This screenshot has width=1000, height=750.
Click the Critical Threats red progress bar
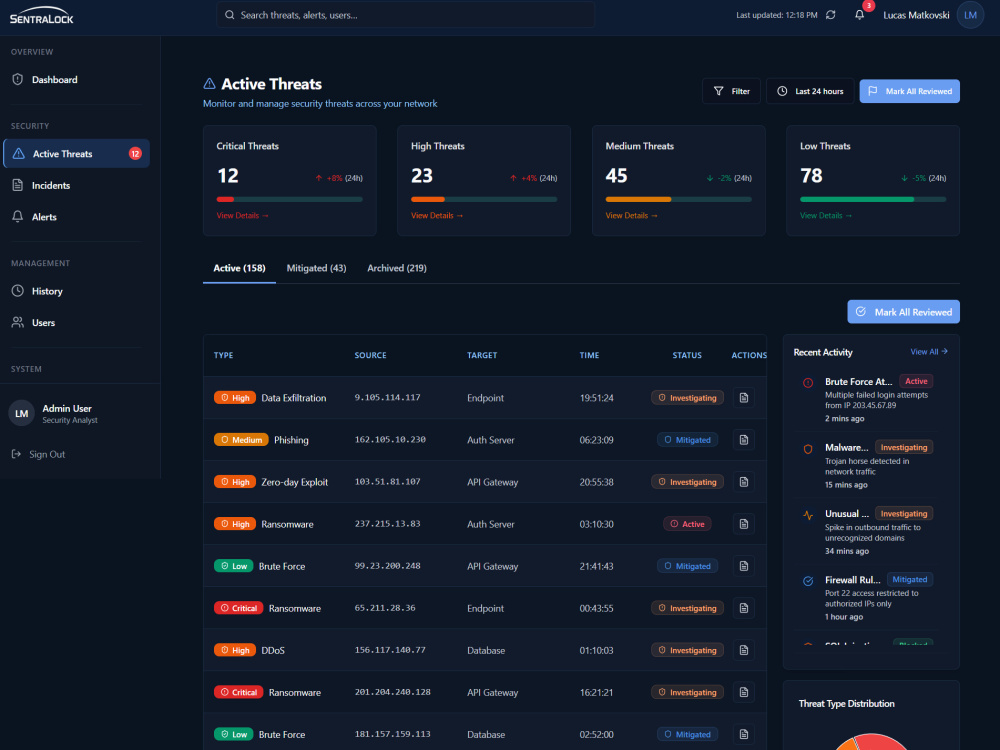(x=290, y=199)
